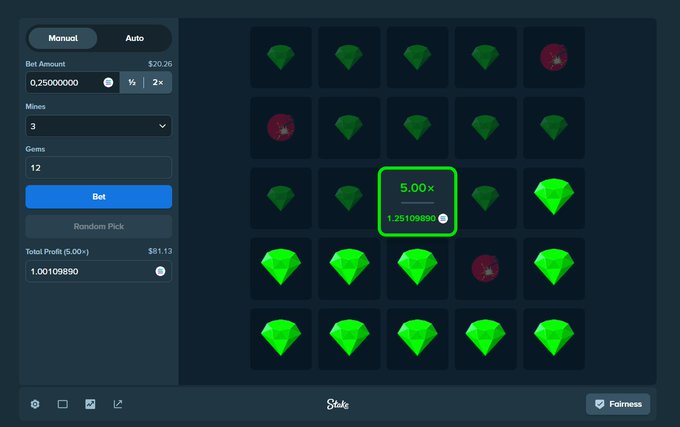
Task: Click the Gems field showing 12
Action: [98, 168]
